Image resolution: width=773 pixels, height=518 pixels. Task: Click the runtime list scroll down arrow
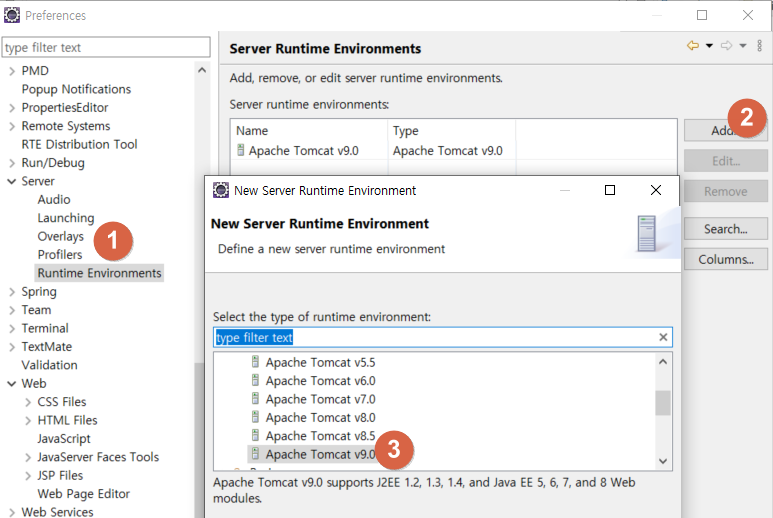(x=663, y=461)
